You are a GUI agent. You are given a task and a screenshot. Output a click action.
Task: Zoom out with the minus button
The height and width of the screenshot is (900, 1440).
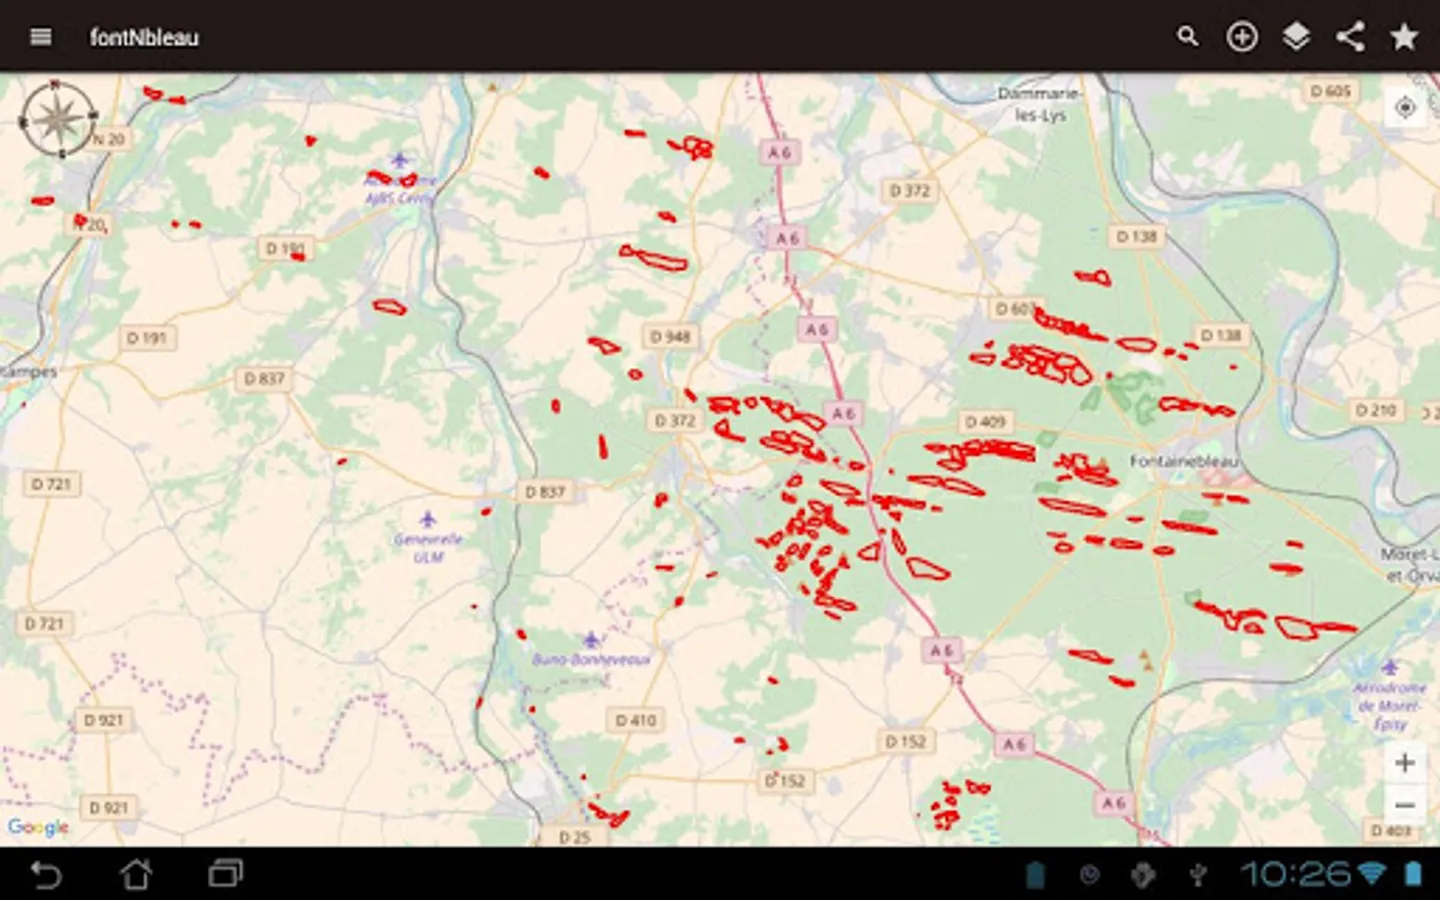tap(1405, 805)
